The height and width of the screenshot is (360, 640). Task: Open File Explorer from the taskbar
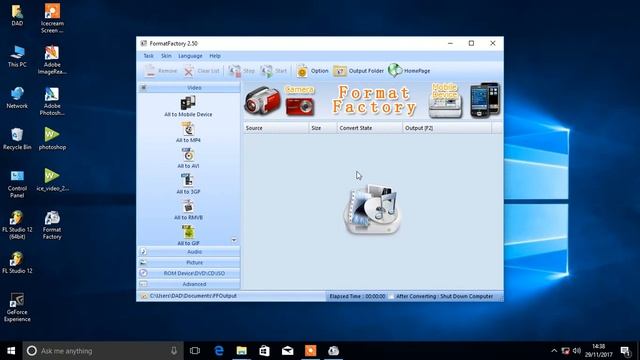tap(242, 351)
